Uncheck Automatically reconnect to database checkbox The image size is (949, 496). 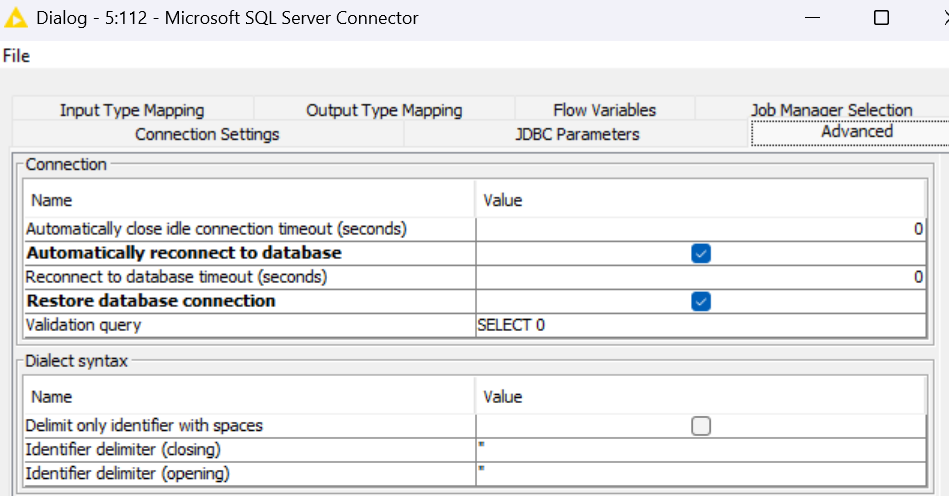(x=701, y=253)
